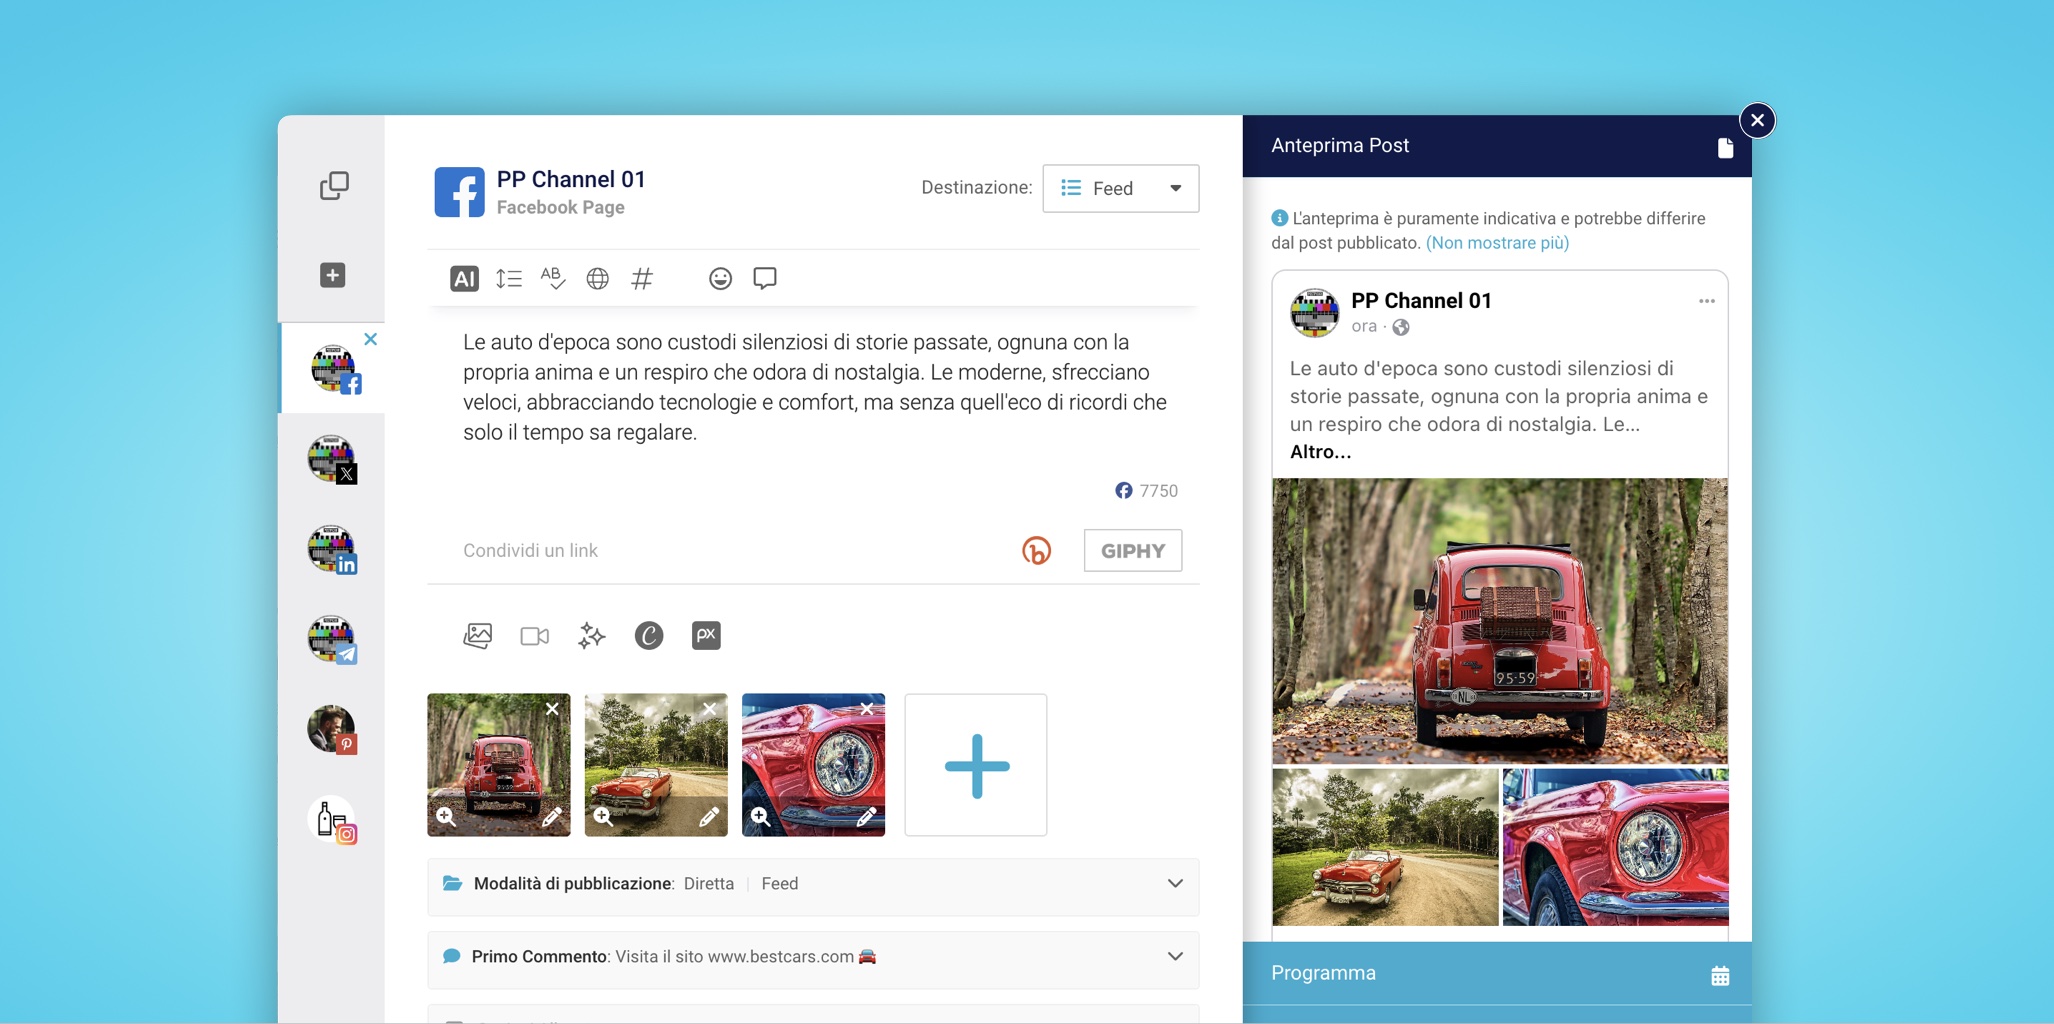This screenshot has width=2054, height=1024.
Task: Open the AI image generator sparkle icon
Action: (x=592, y=636)
